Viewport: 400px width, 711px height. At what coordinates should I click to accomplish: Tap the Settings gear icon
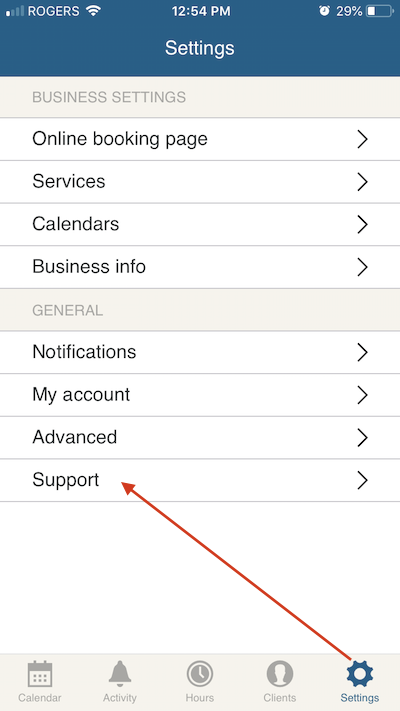tap(360, 674)
